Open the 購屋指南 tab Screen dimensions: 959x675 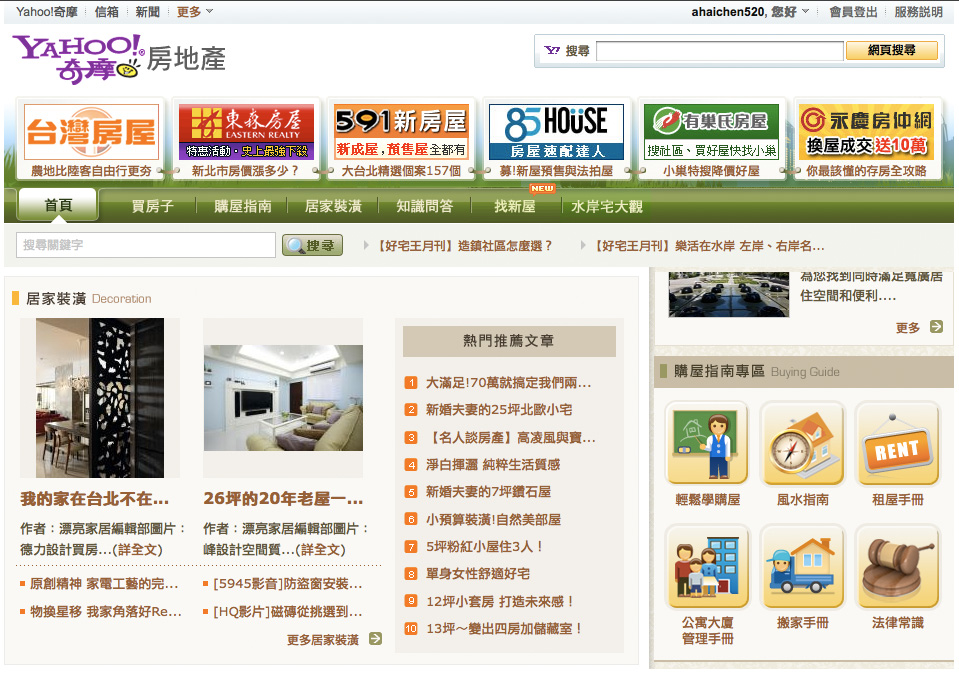click(x=243, y=207)
